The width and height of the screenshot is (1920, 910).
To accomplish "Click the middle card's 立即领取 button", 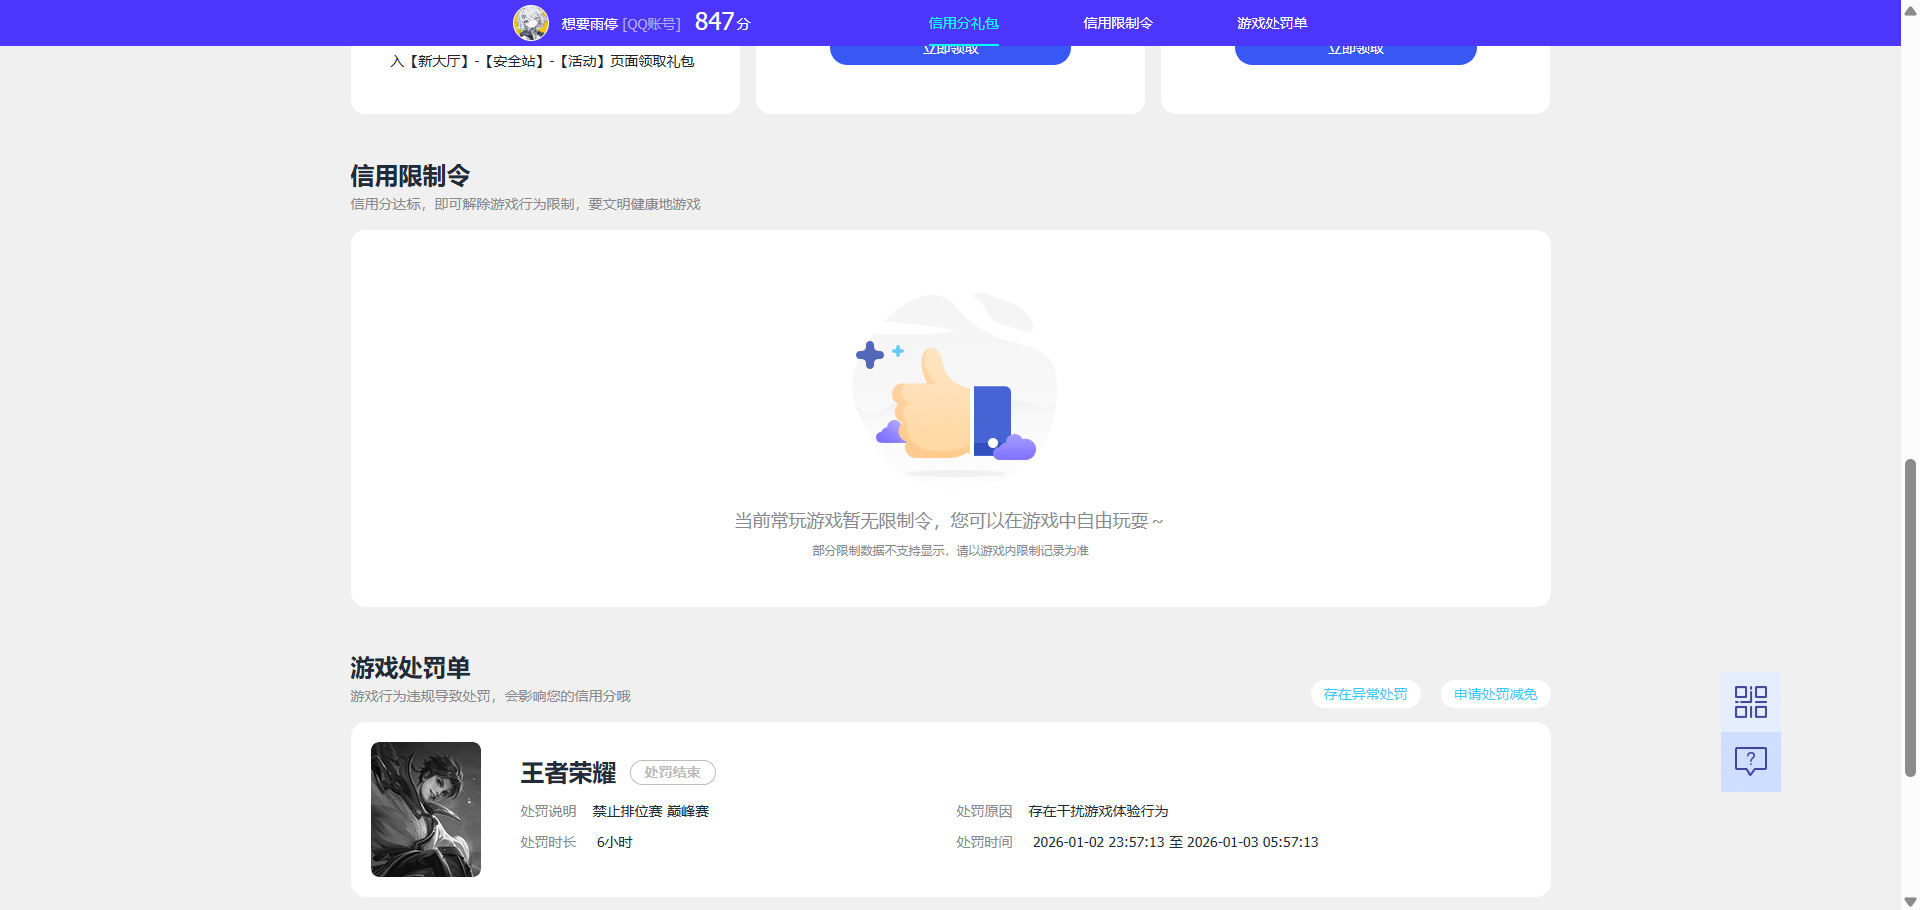I will pyautogui.click(x=950, y=54).
